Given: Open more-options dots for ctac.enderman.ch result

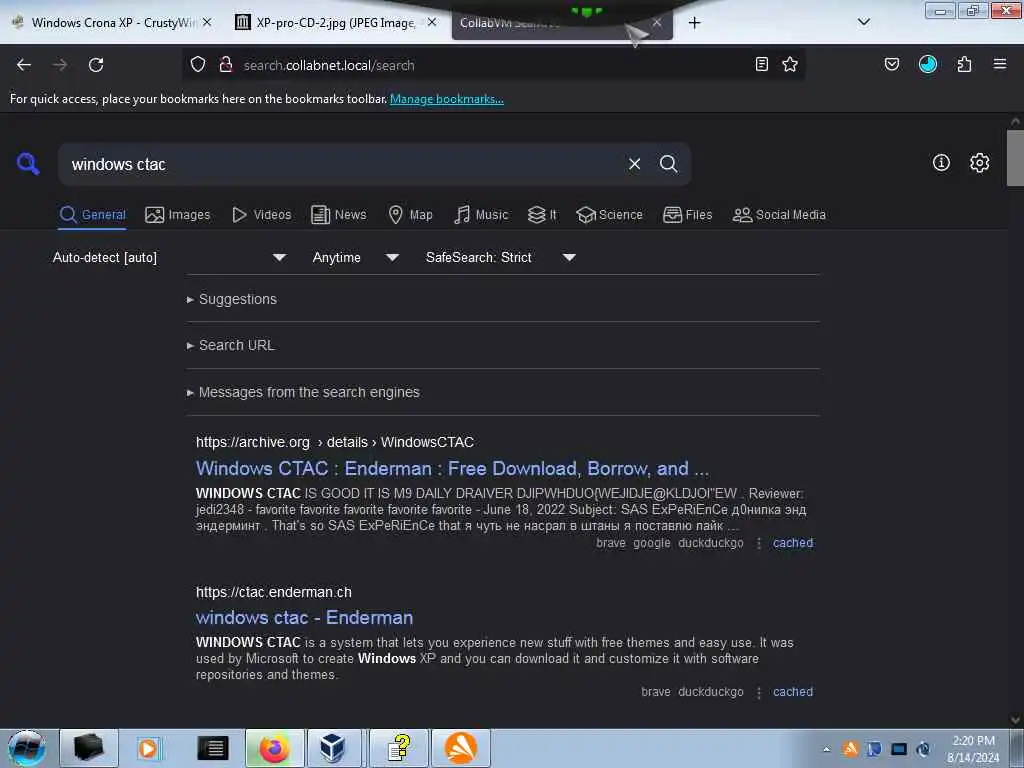Looking at the screenshot, I should (758, 692).
